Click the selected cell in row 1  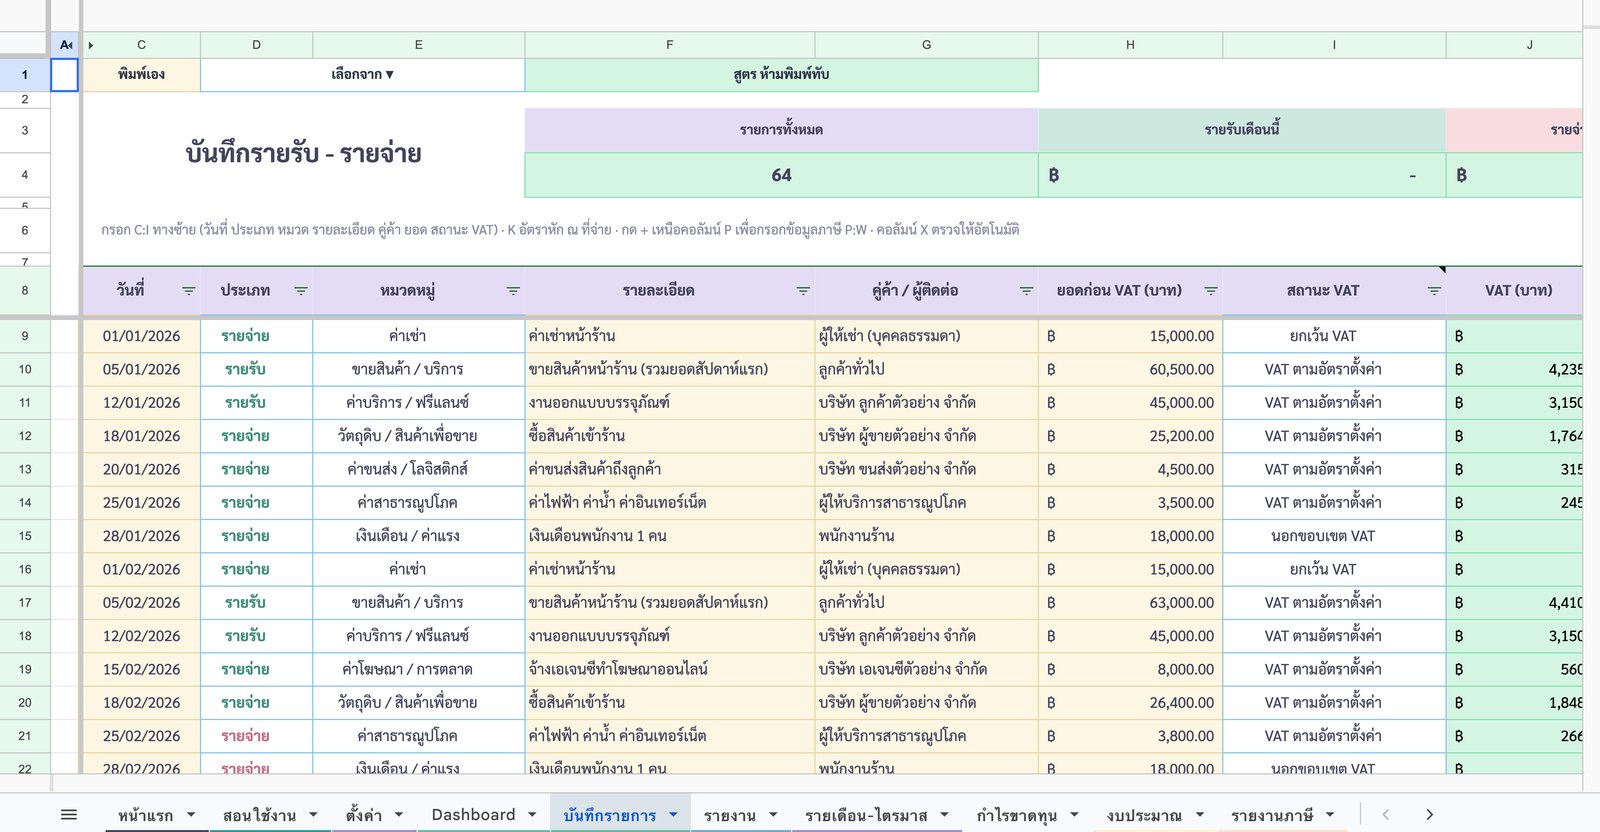(65, 75)
